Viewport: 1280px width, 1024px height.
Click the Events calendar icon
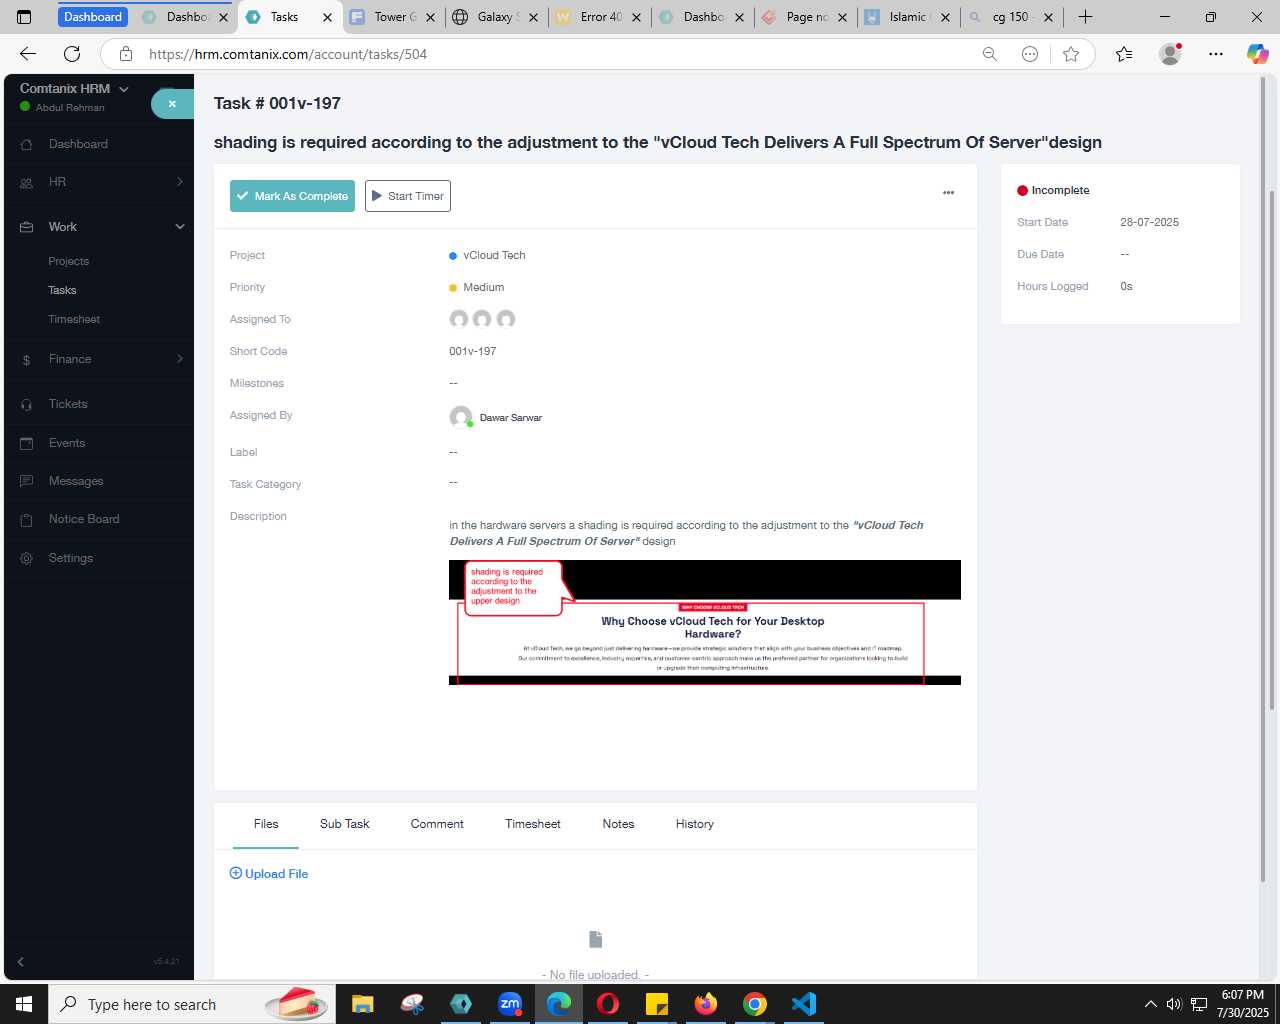coord(27,443)
